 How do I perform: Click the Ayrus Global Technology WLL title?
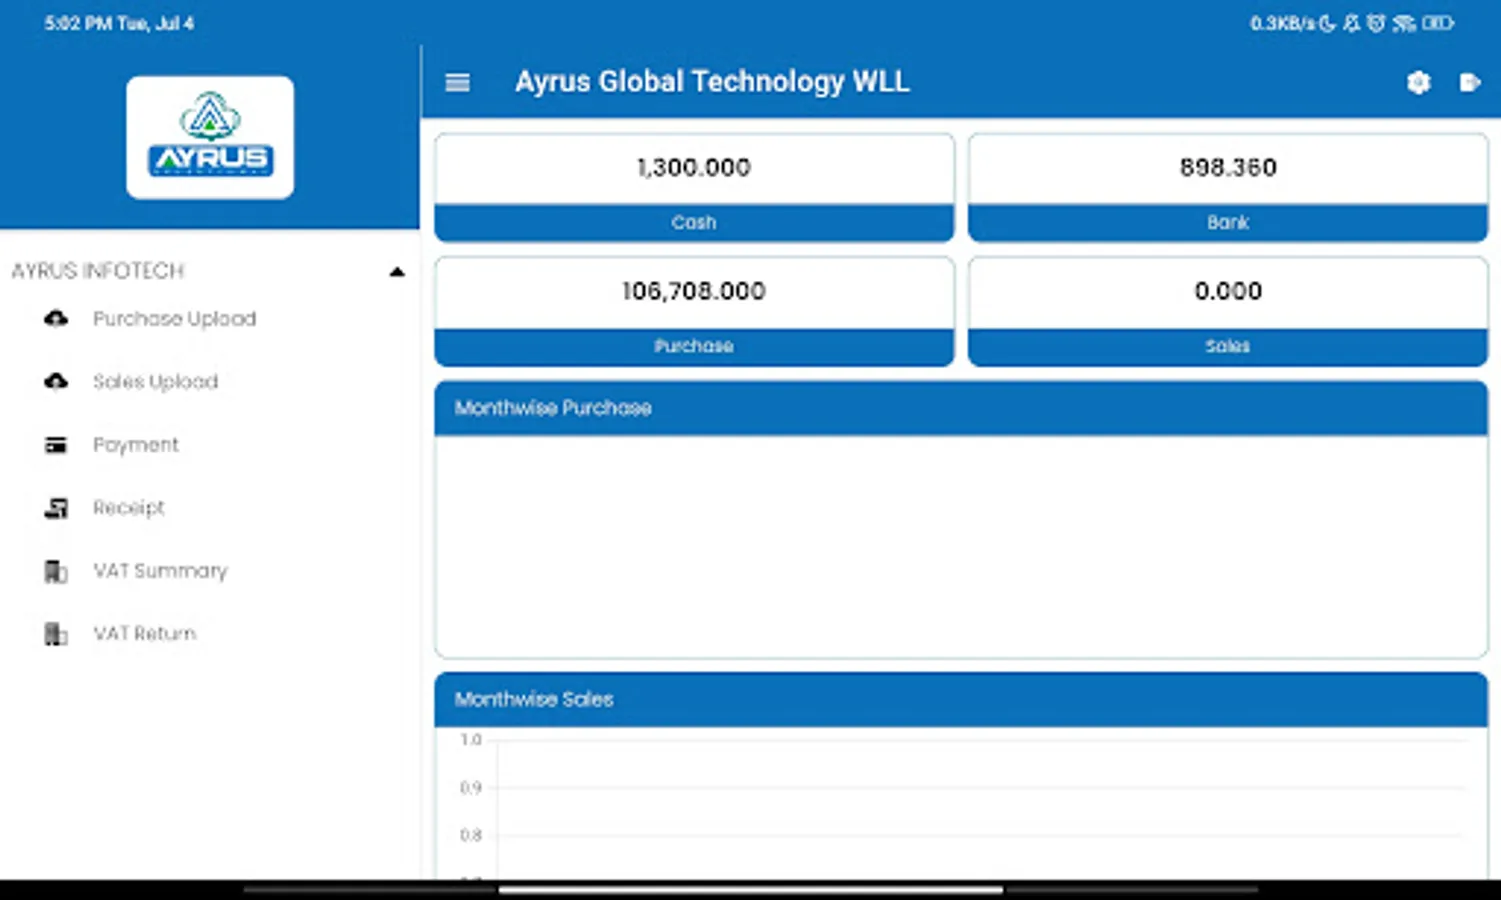point(712,82)
